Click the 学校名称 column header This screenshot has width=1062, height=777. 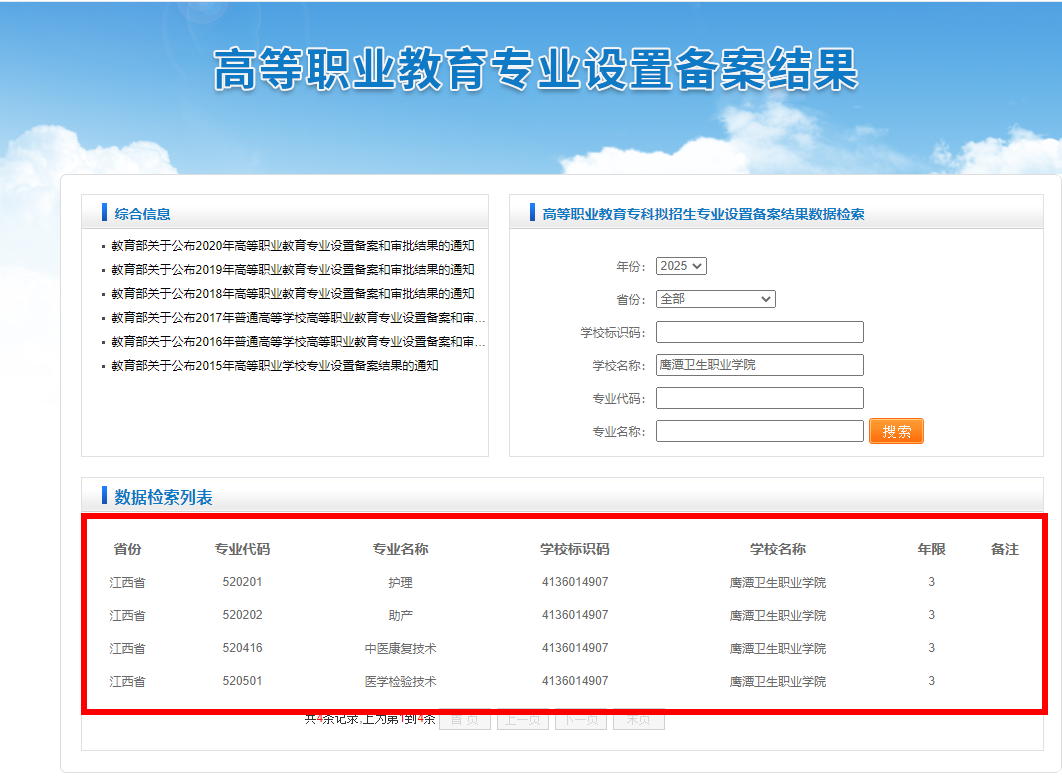pos(778,549)
